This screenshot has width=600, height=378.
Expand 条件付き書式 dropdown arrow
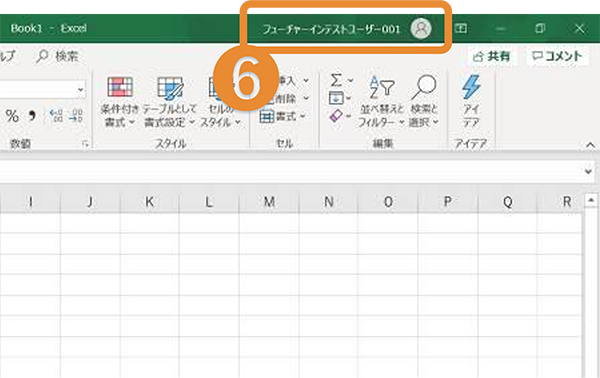pyautogui.click(x=132, y=122)
